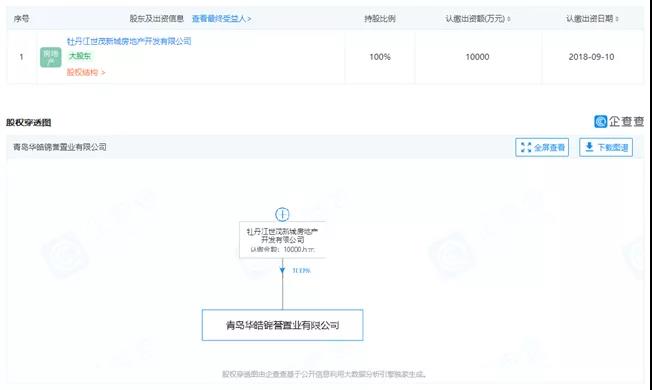Open 股权结构 link under shareholder

click(x=86, y=72)
